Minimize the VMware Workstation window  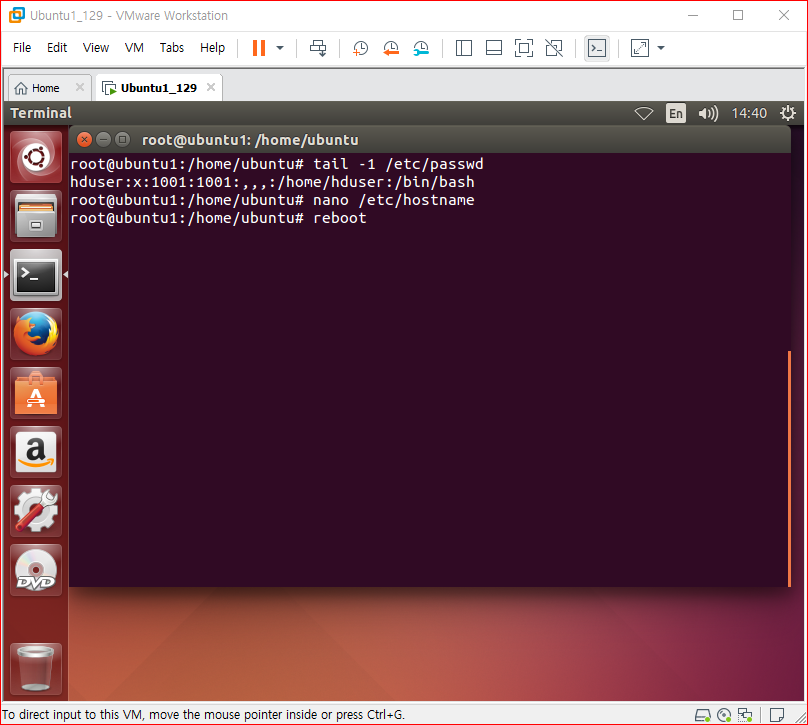pos(693,15)
